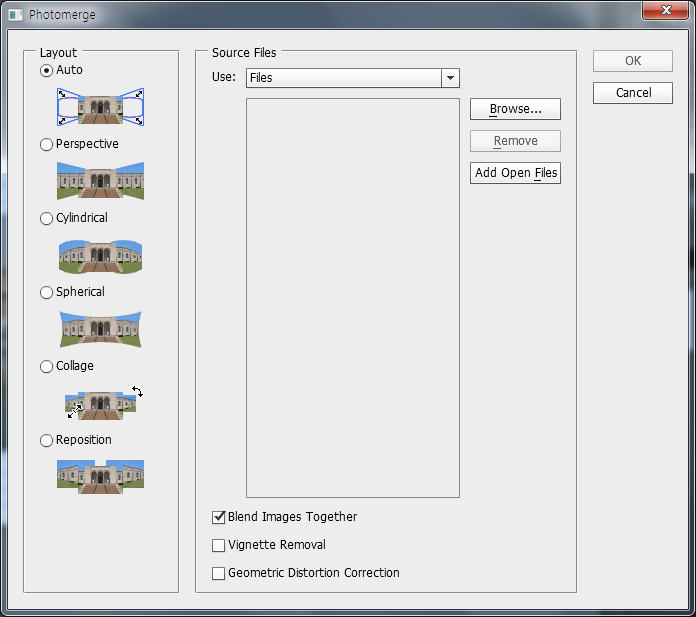Viewport: 696px width, 617px height.
Task: Open the Use dropdown arrow
Action: tap(450, 78)
